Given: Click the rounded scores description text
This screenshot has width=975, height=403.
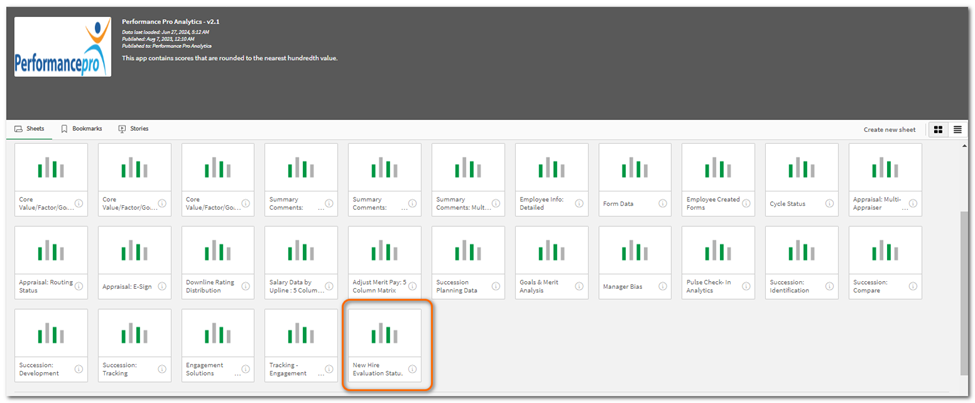Looking at the screenshot, I should tap(229, 58).
